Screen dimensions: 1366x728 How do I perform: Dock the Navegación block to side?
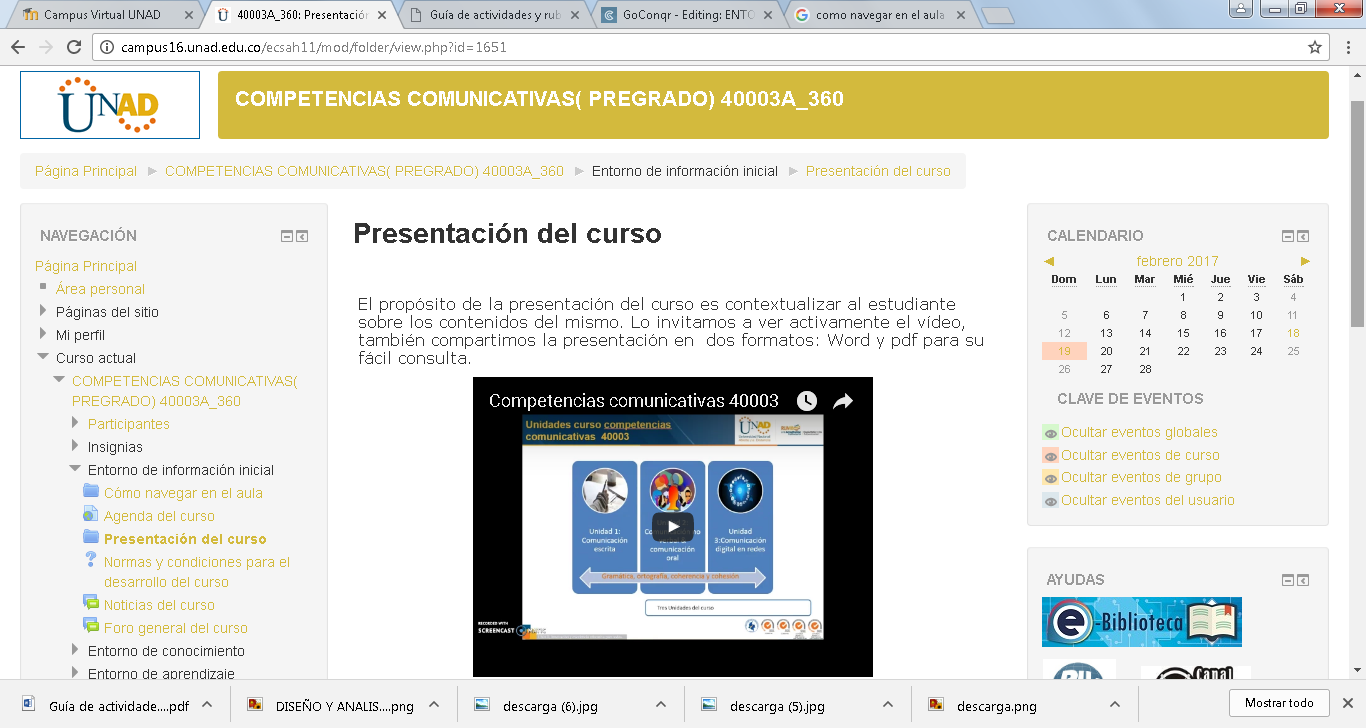[x=302, y=236]
